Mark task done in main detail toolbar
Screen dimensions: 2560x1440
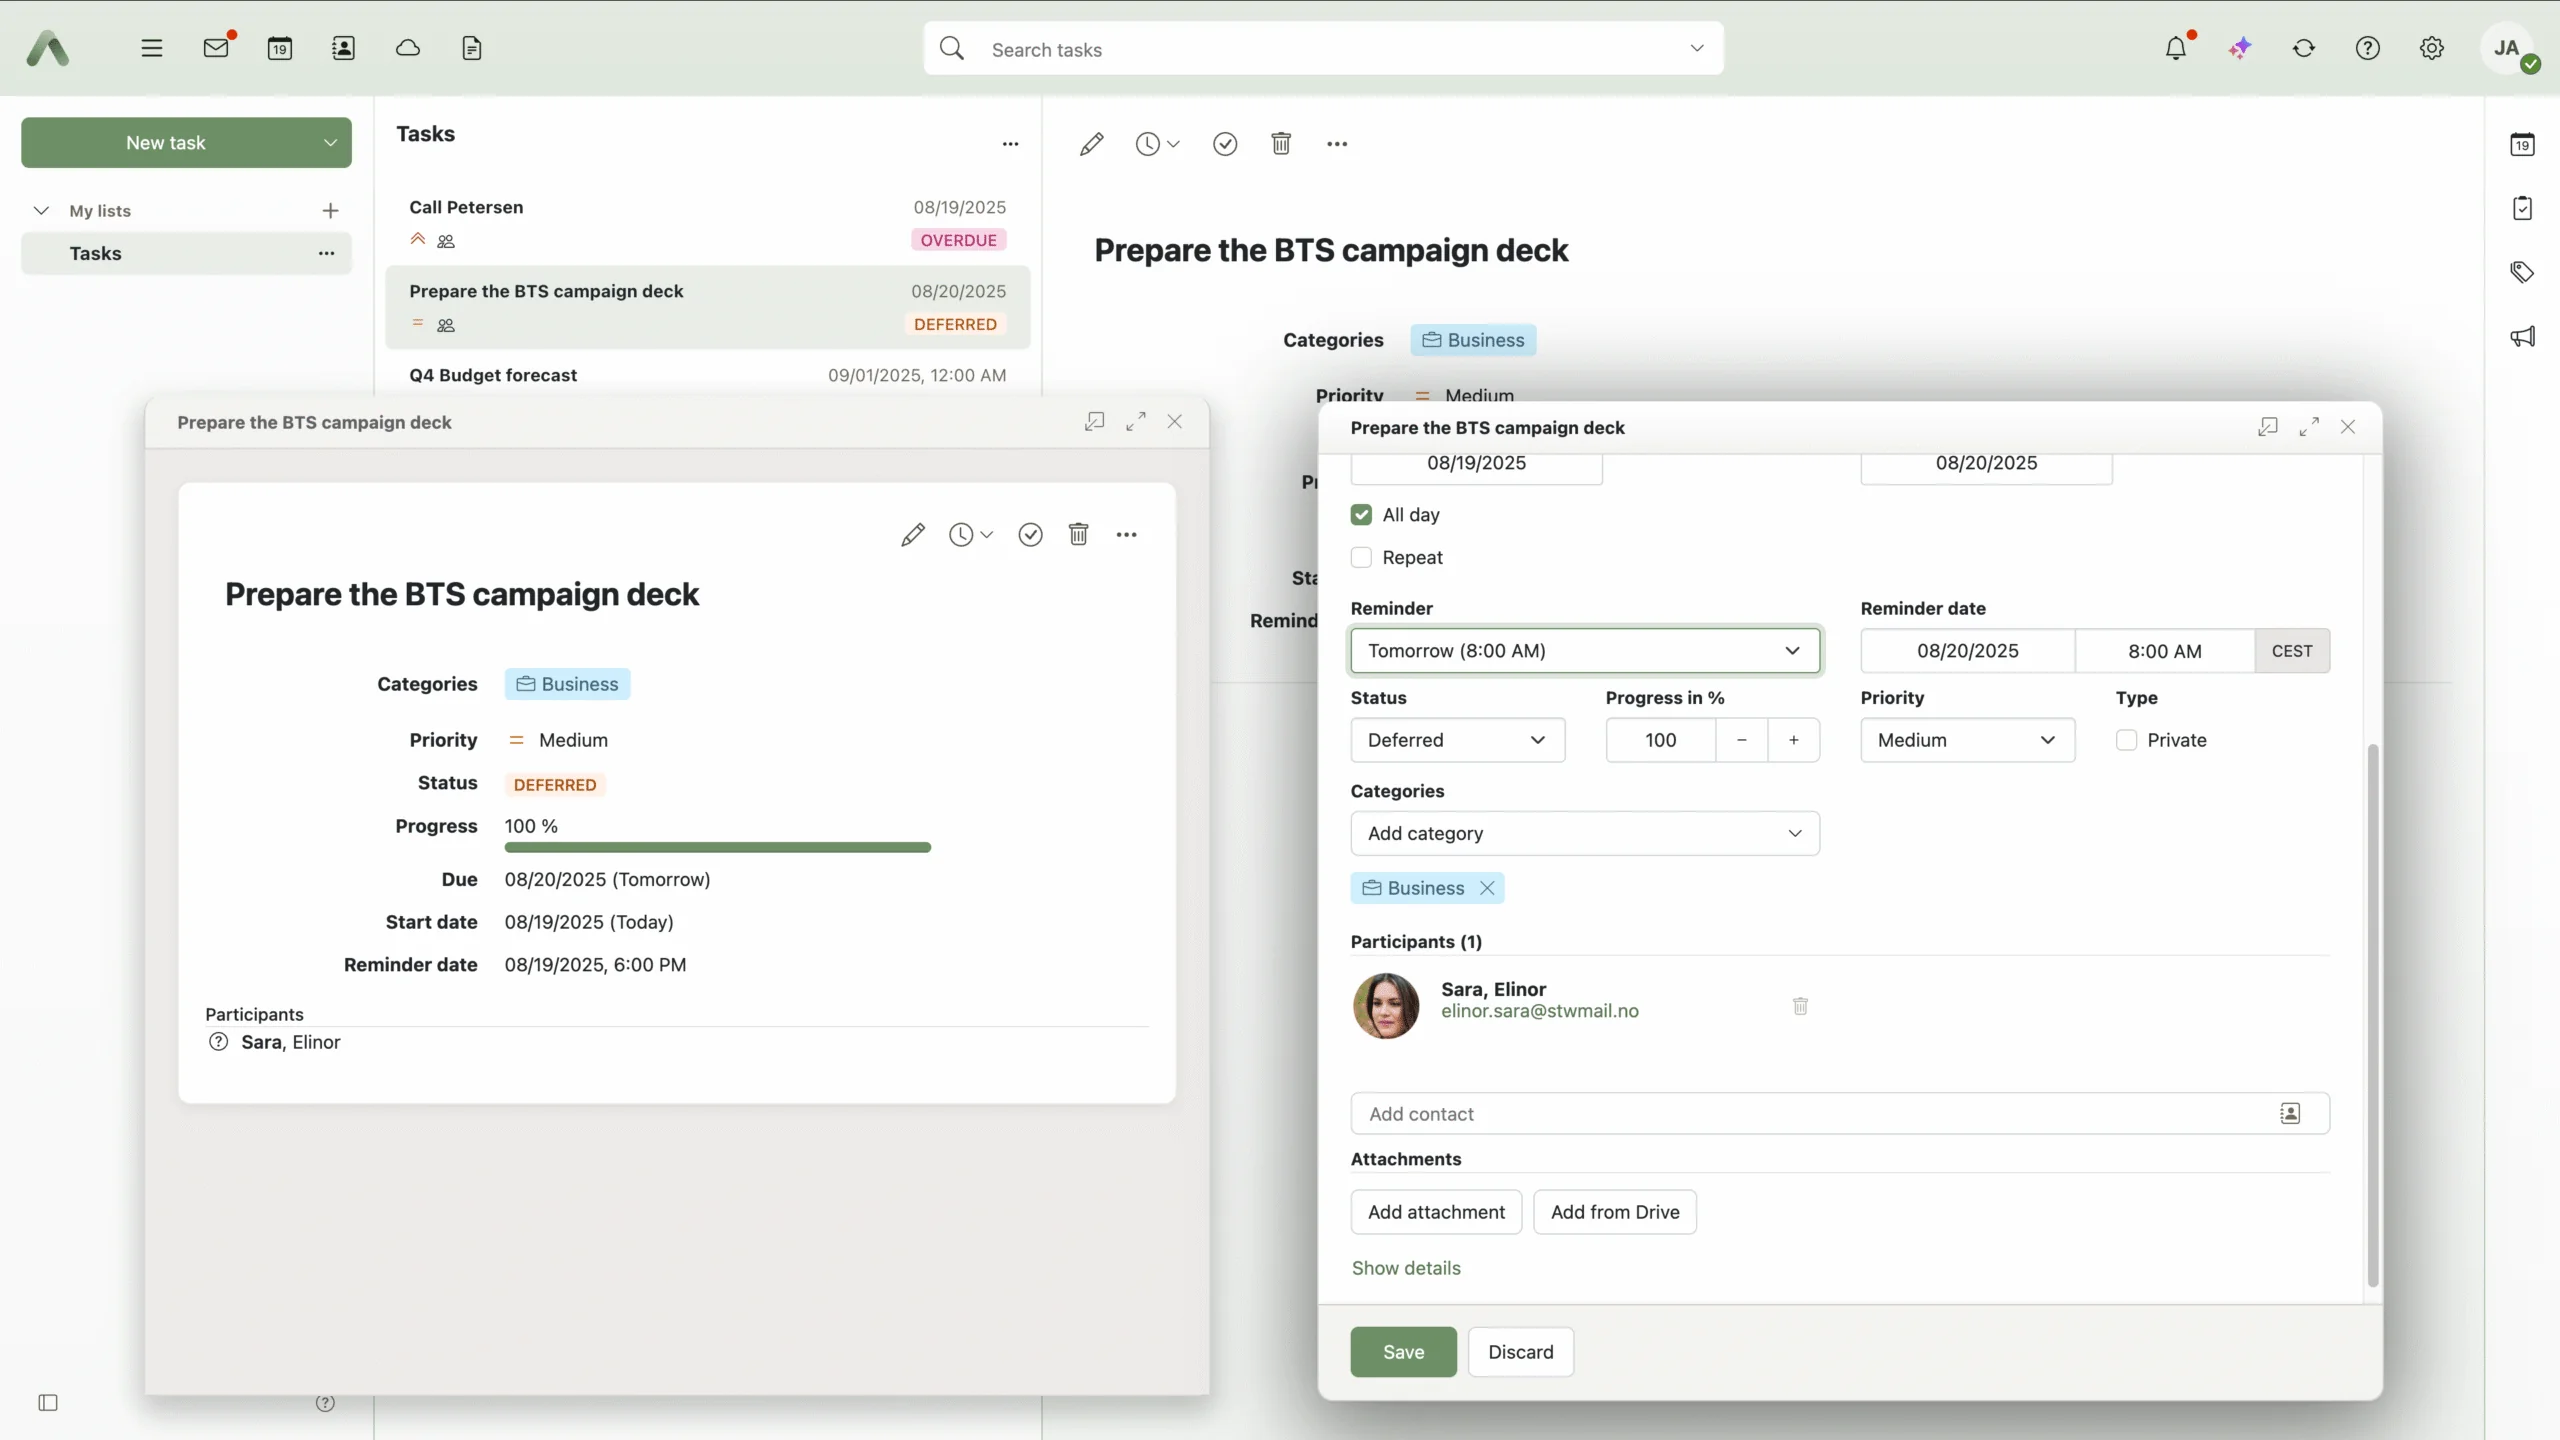pos(1225,144)
